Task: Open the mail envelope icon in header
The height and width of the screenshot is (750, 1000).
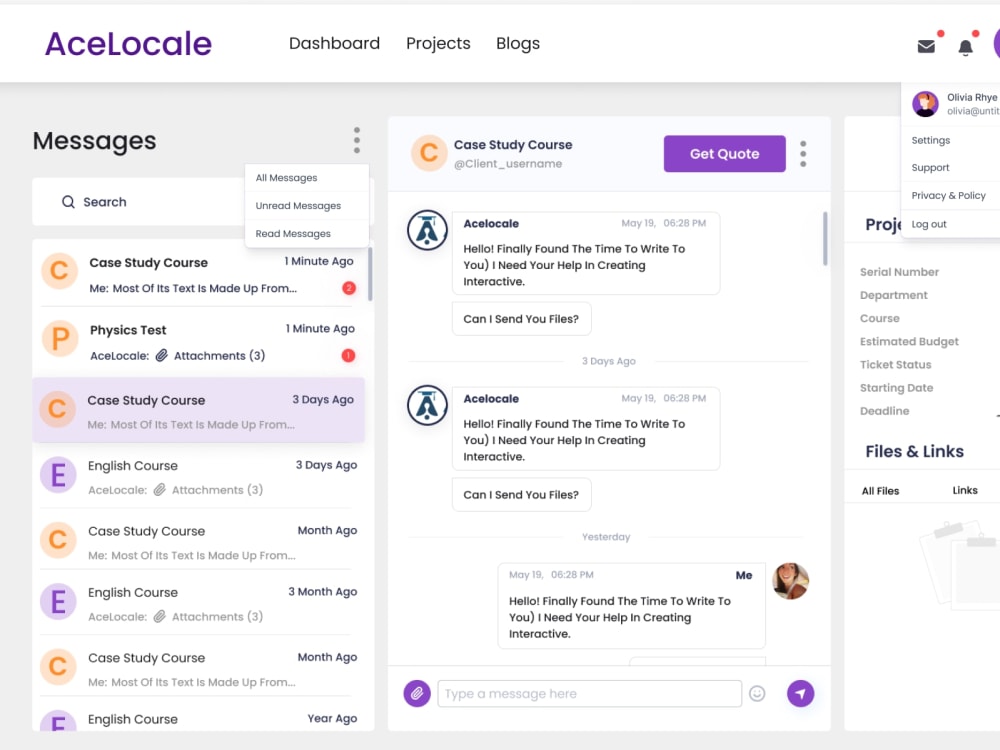Action: [926, 47]
